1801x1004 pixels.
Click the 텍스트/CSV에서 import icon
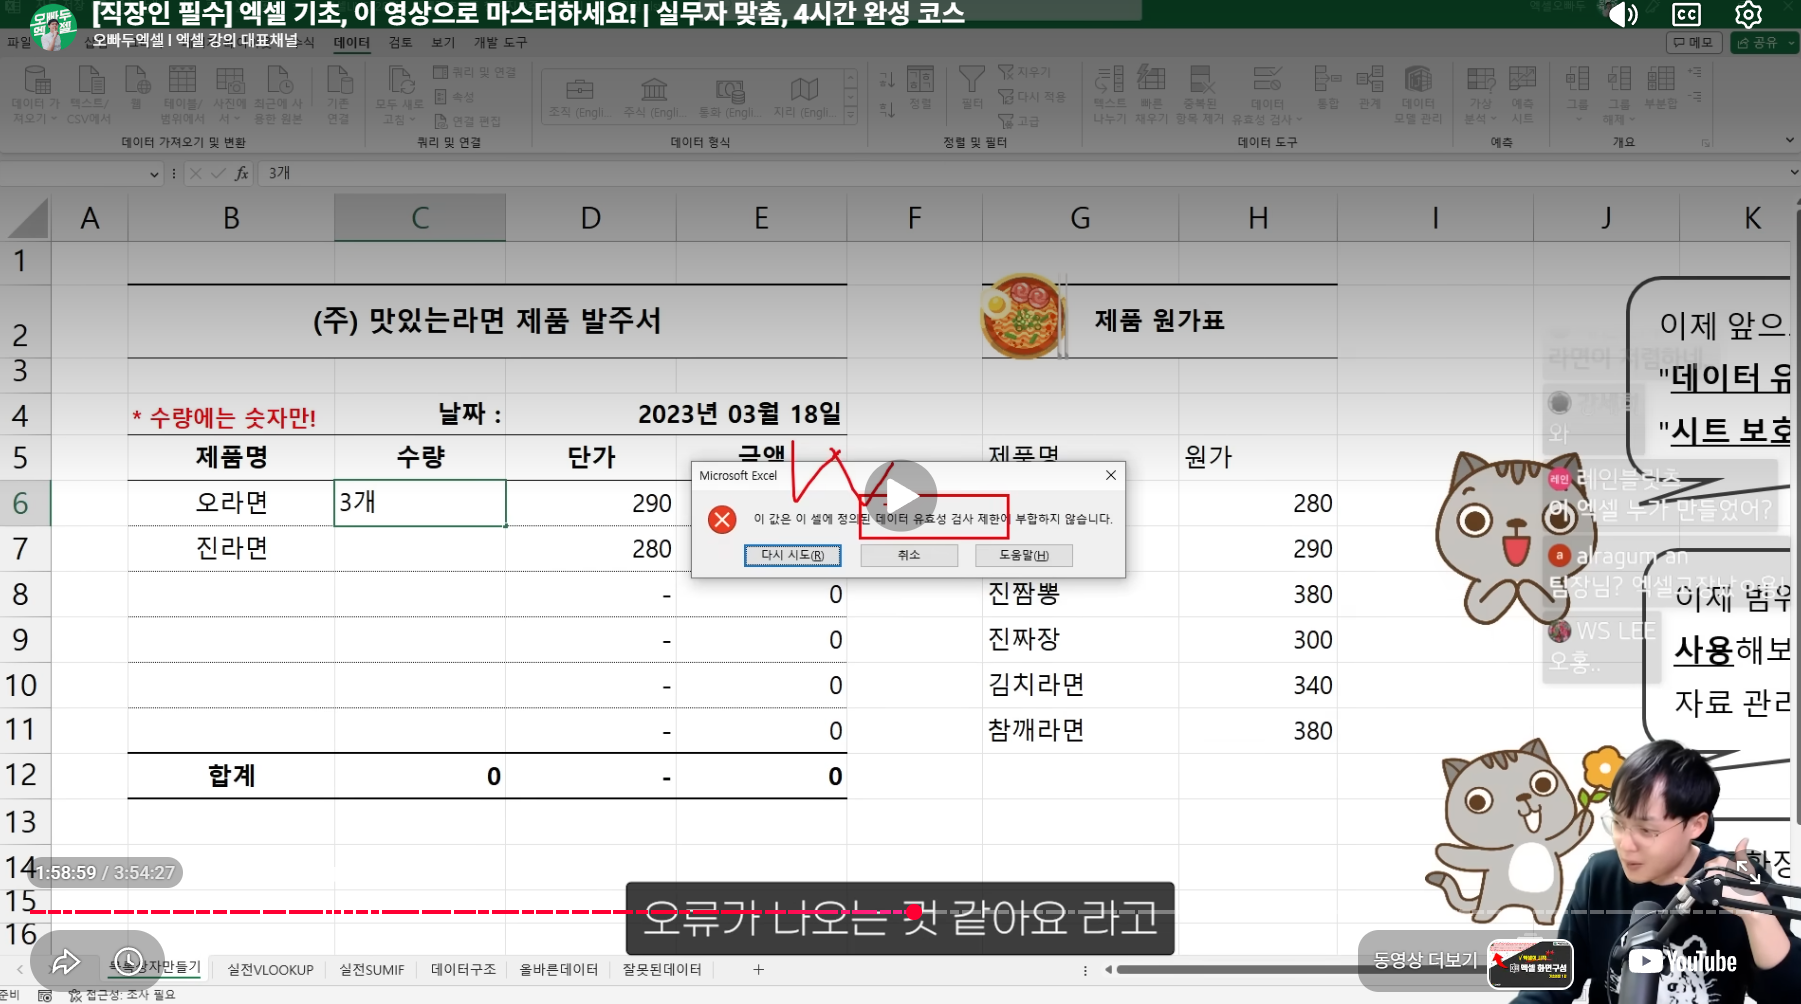tap(89, 95)
